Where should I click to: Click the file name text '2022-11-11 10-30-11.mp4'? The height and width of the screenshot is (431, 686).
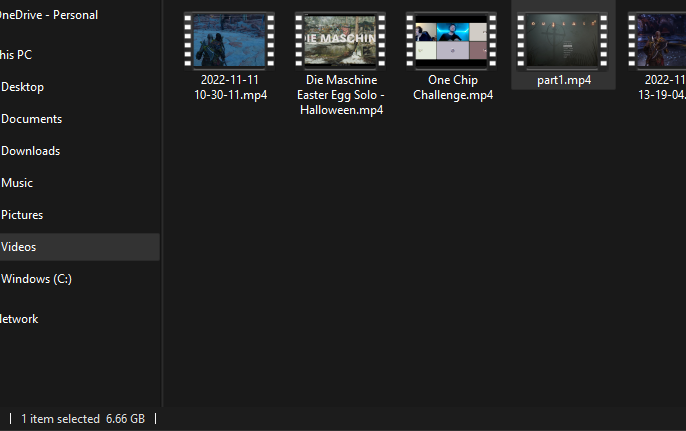tap(229, 88)
